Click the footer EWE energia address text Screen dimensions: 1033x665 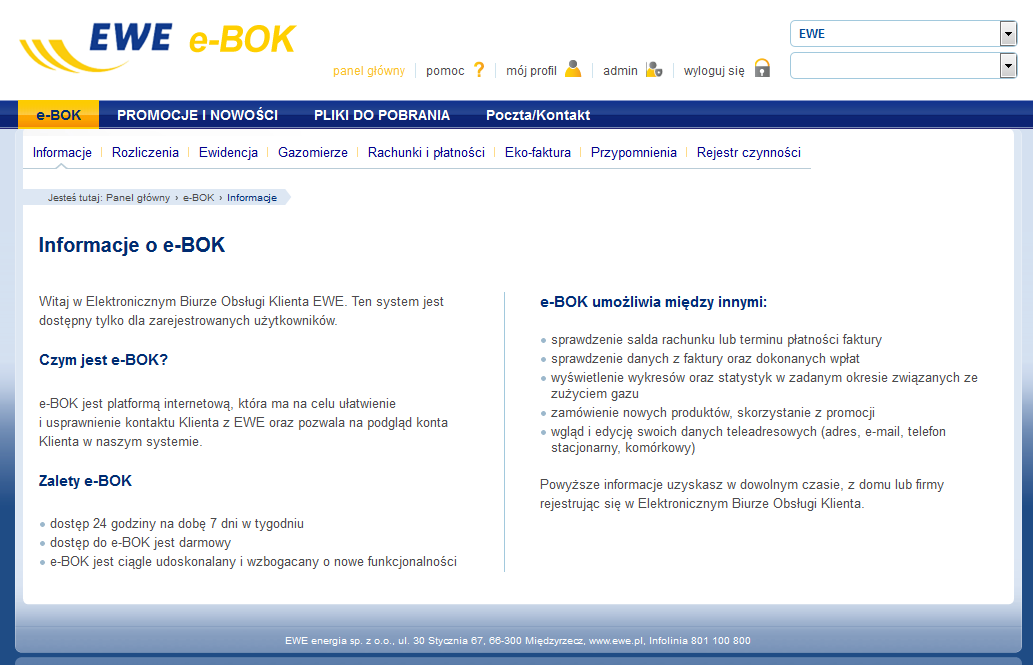point(518,641)
